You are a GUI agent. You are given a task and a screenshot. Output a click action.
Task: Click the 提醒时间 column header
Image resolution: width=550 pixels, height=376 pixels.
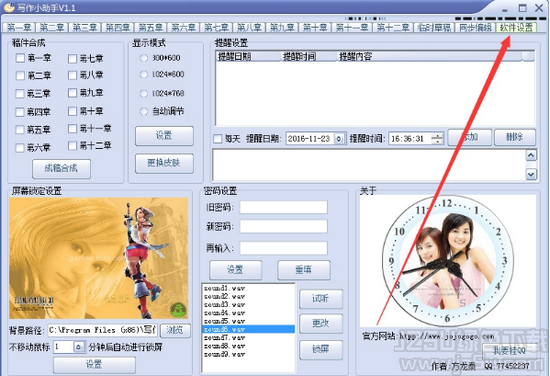pyautogui.click(x=309, y=56)
